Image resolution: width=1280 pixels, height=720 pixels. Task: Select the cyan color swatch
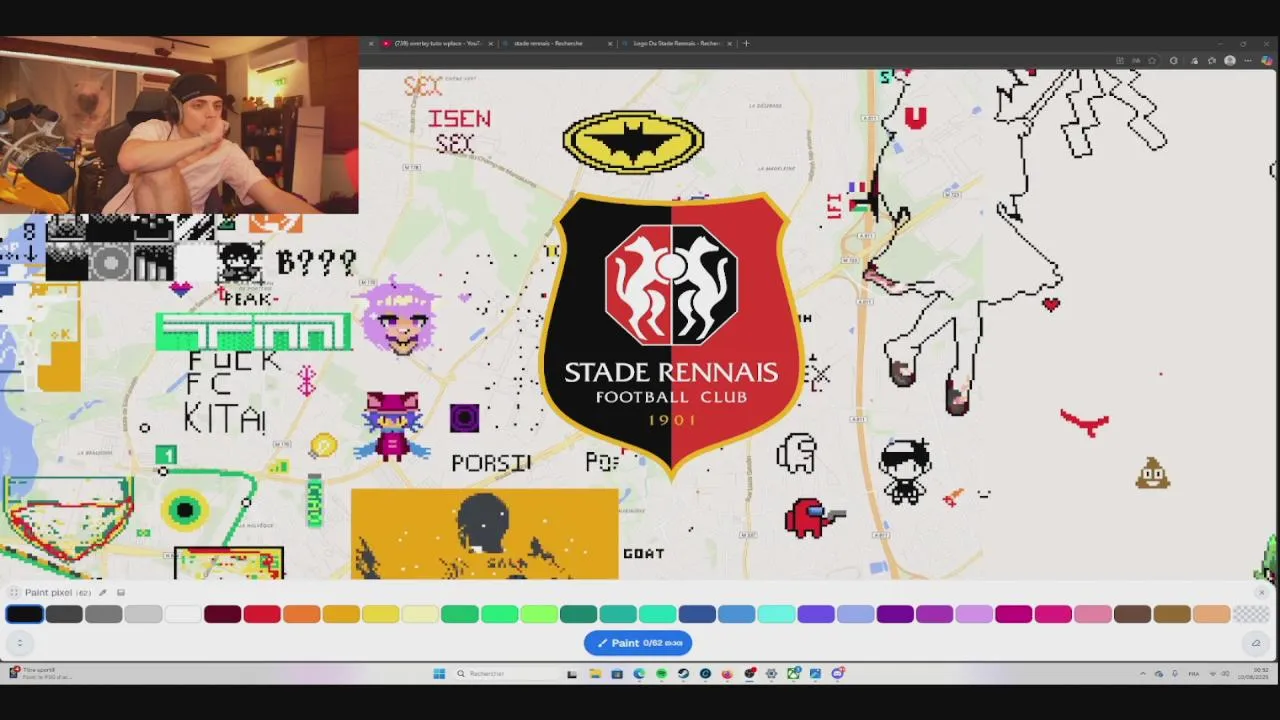[776, 614]
